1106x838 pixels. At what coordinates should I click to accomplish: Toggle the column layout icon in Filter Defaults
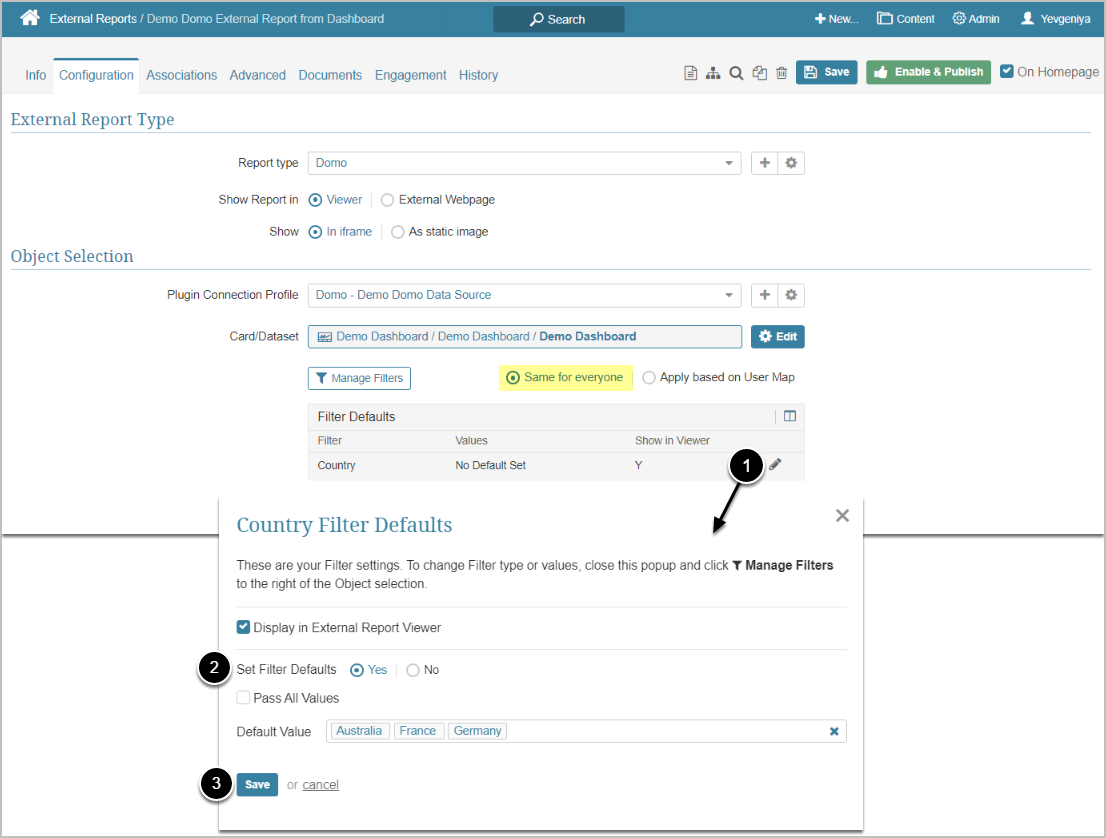[x=790, y=416]
